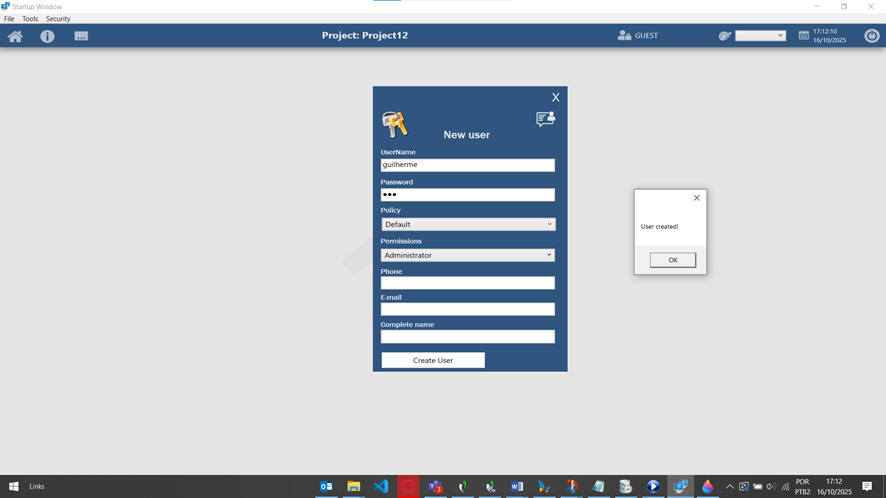Open the top-bar dropdown next to the clock
The width and height of the screenshot is (886, 498).
pos(760,36)
